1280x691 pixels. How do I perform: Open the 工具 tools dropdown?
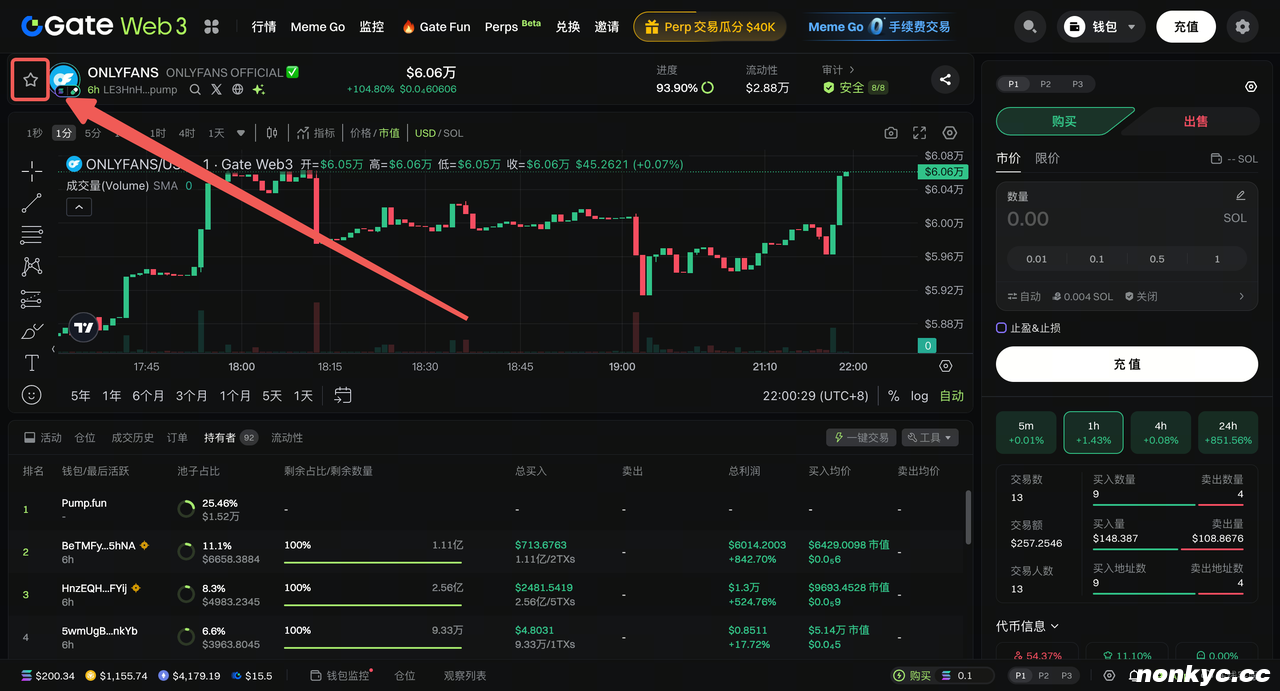930,438
